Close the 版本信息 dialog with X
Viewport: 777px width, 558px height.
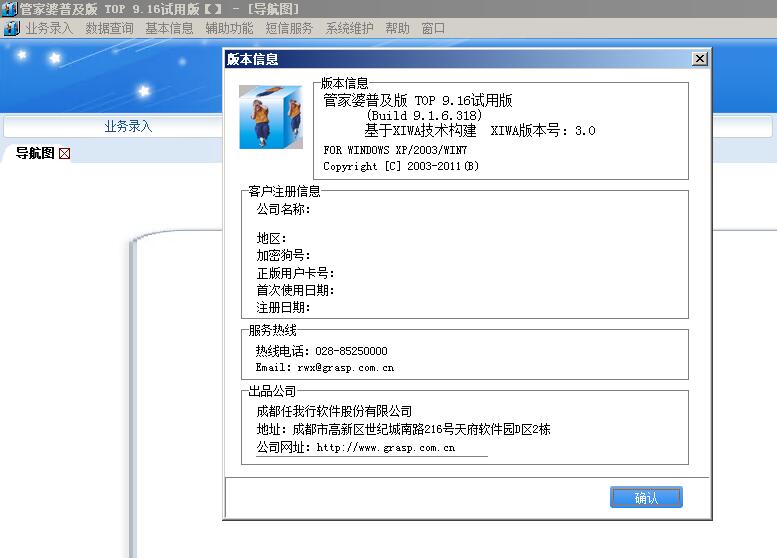click(x=700, y=59)
